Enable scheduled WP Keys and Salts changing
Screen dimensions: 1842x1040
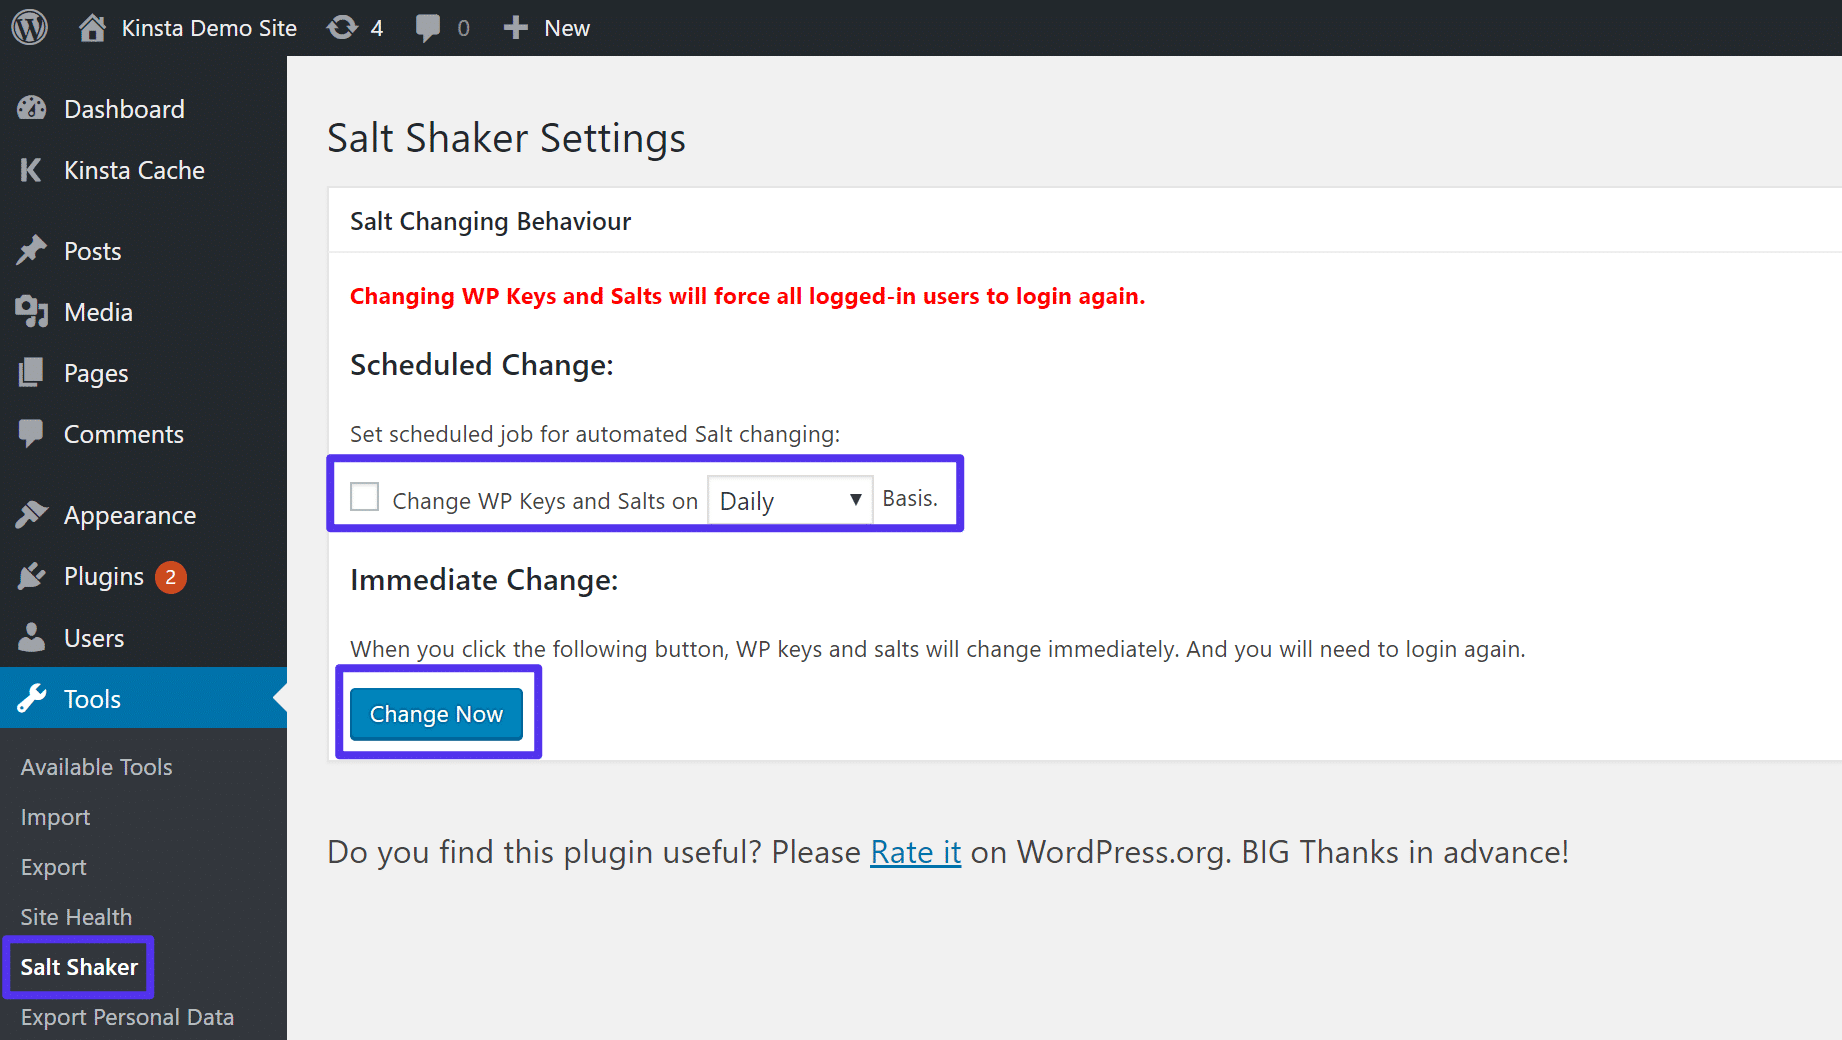coord(364,497)
